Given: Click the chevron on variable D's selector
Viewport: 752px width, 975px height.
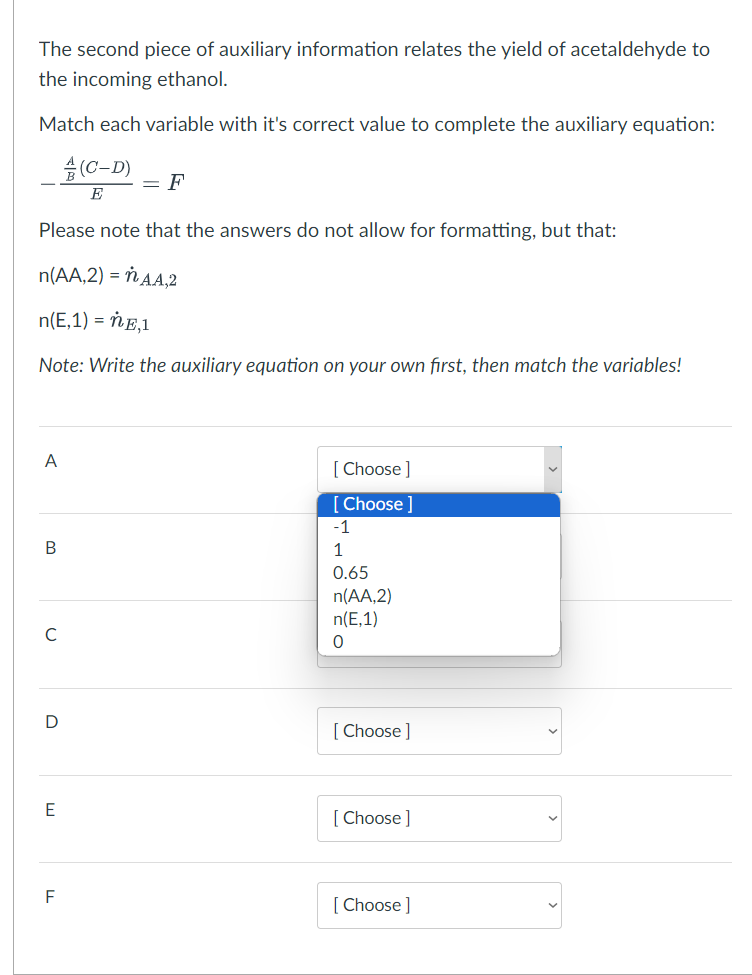Looking at the screenshot, I should coord(551,730).
